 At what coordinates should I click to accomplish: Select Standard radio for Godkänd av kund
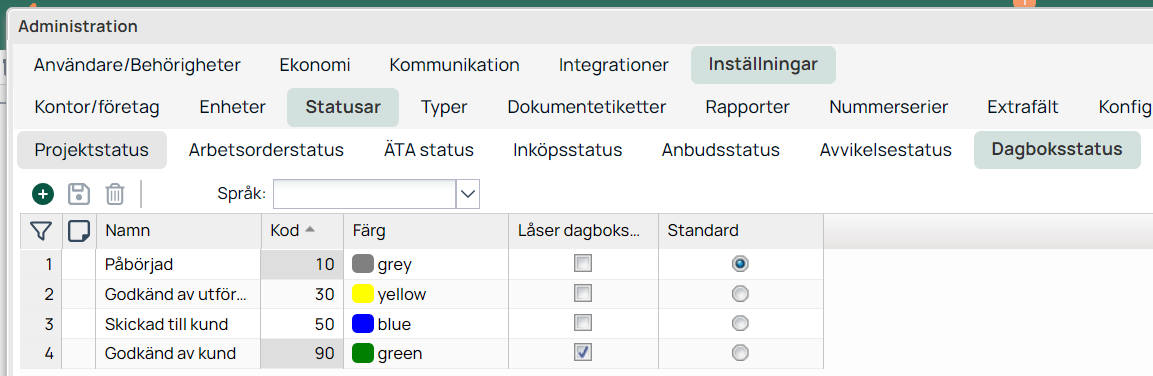(740, 353)
